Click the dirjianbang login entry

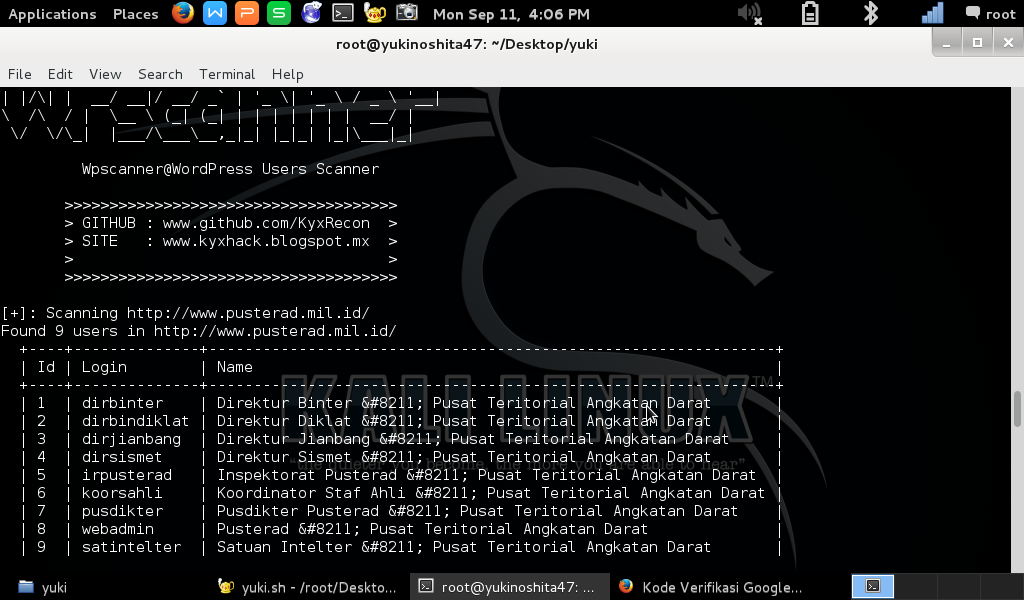[131, 439]
